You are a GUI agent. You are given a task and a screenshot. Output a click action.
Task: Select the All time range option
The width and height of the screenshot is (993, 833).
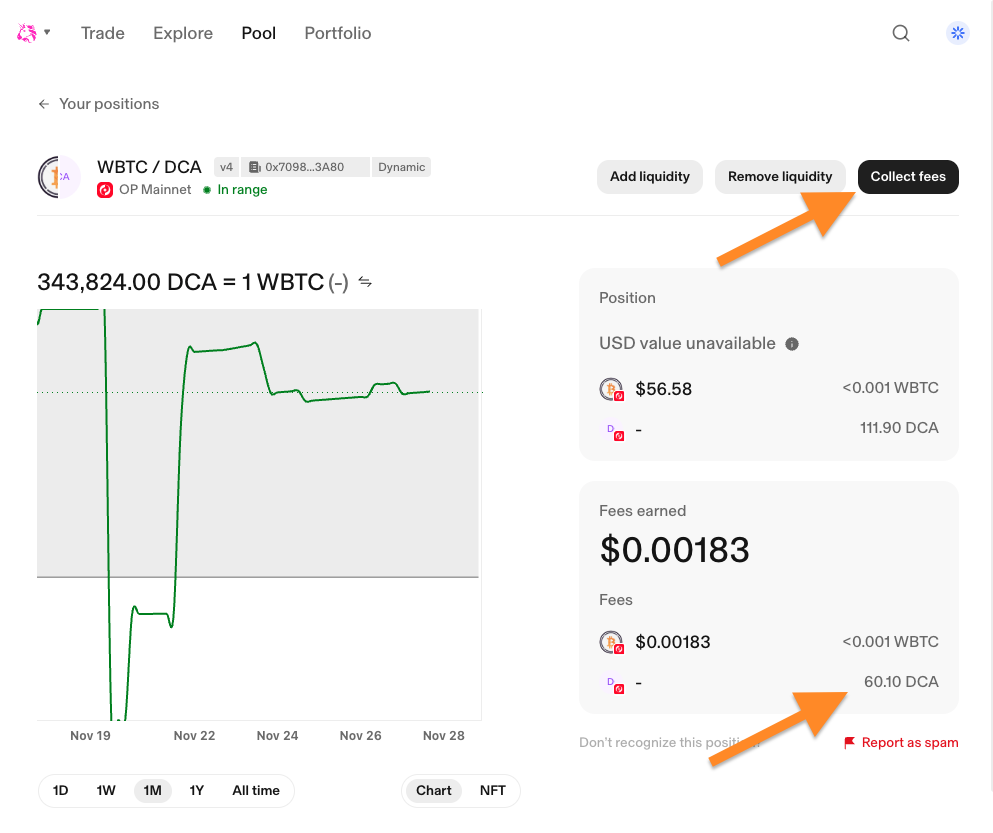click(256, 790)
